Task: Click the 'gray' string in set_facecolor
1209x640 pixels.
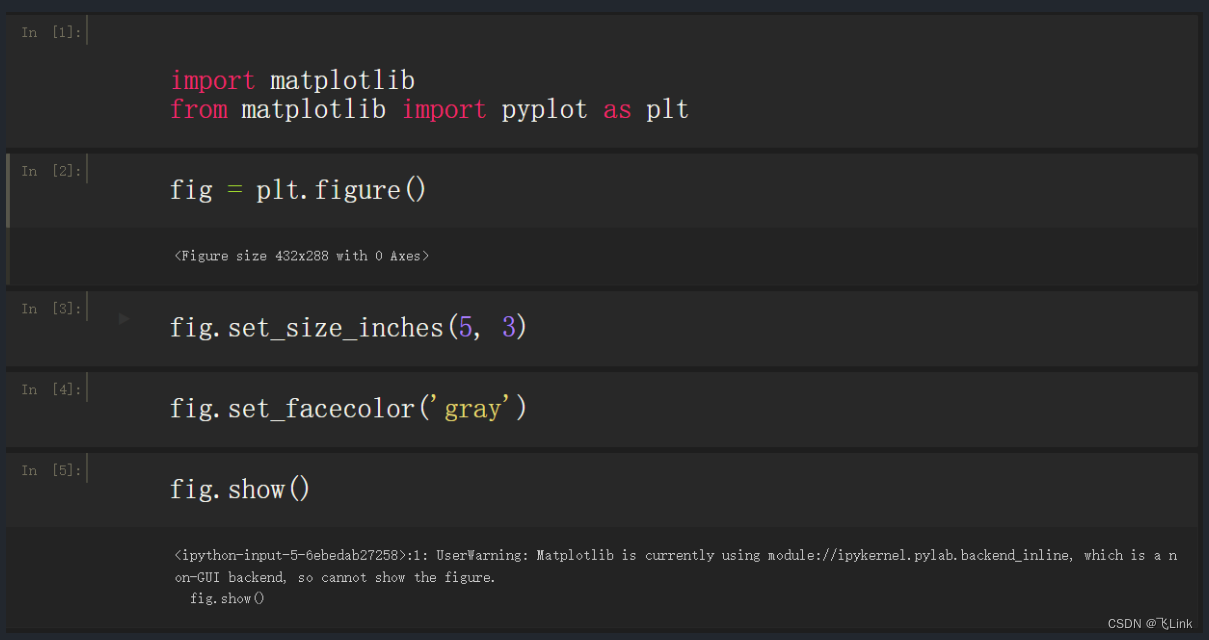Action: [x=473, y=408]
